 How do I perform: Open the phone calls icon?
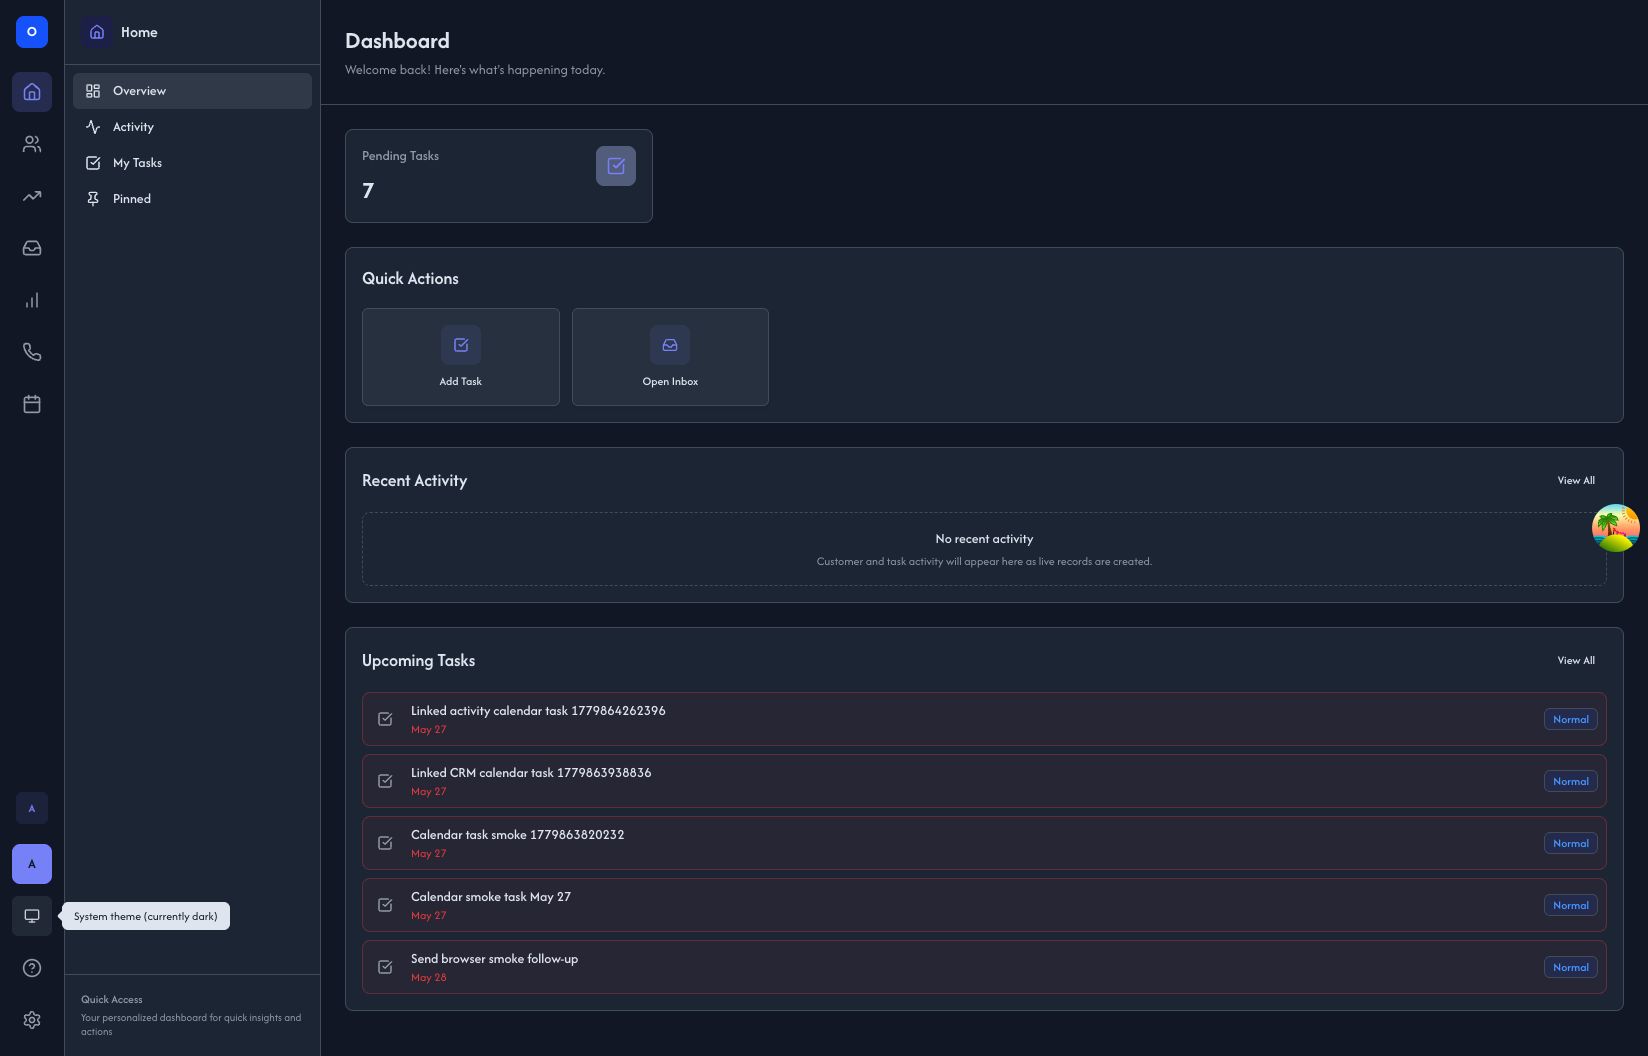click(32, 352)
